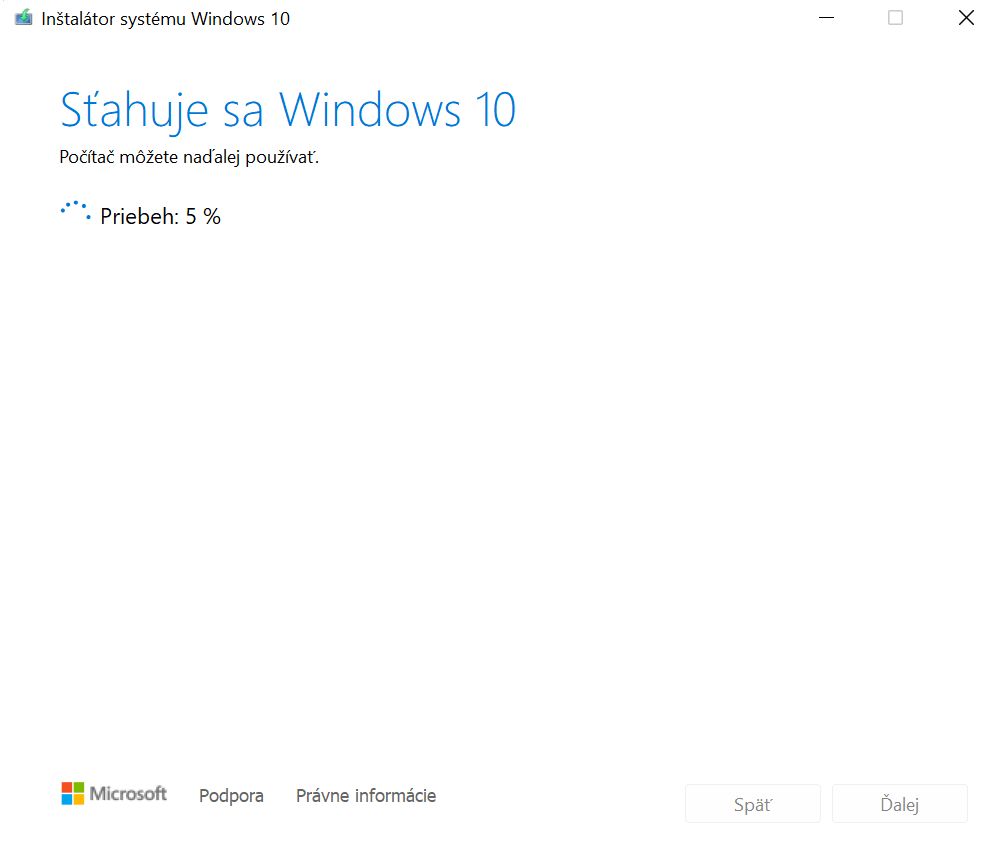
Task: Click the 'Priebeh: 5 %' progress text
Action: (x=161, y=217)
